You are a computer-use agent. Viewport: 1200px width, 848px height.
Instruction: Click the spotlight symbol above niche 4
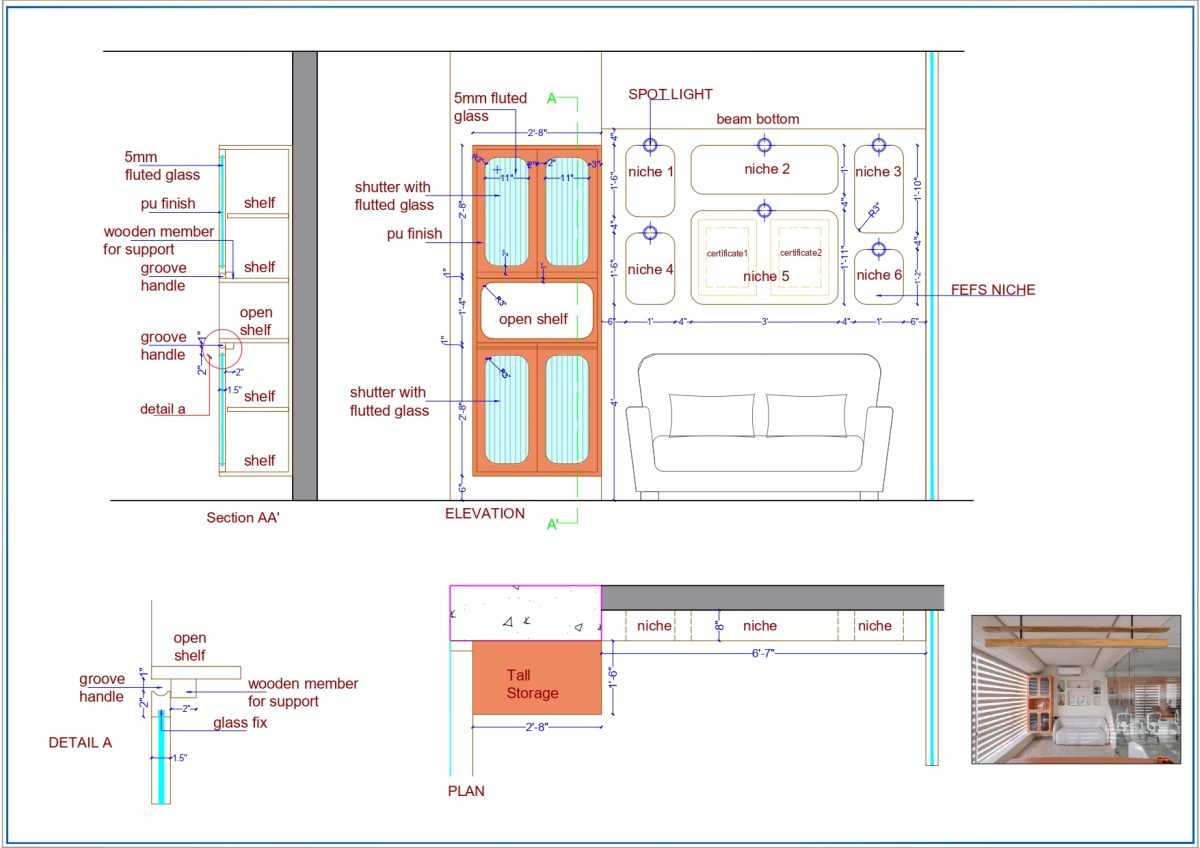(650, 234)
